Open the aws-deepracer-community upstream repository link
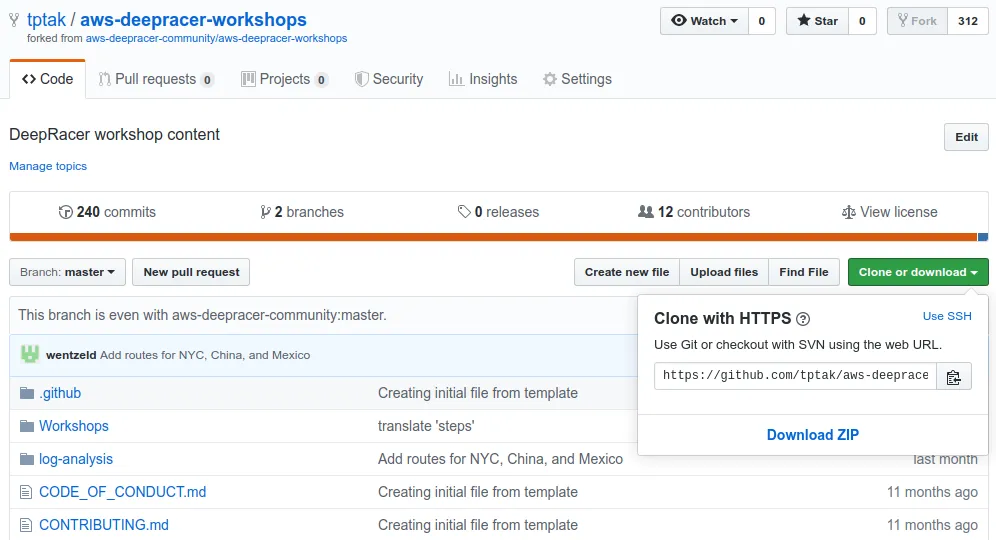996x540 pixels. point(217,39)
